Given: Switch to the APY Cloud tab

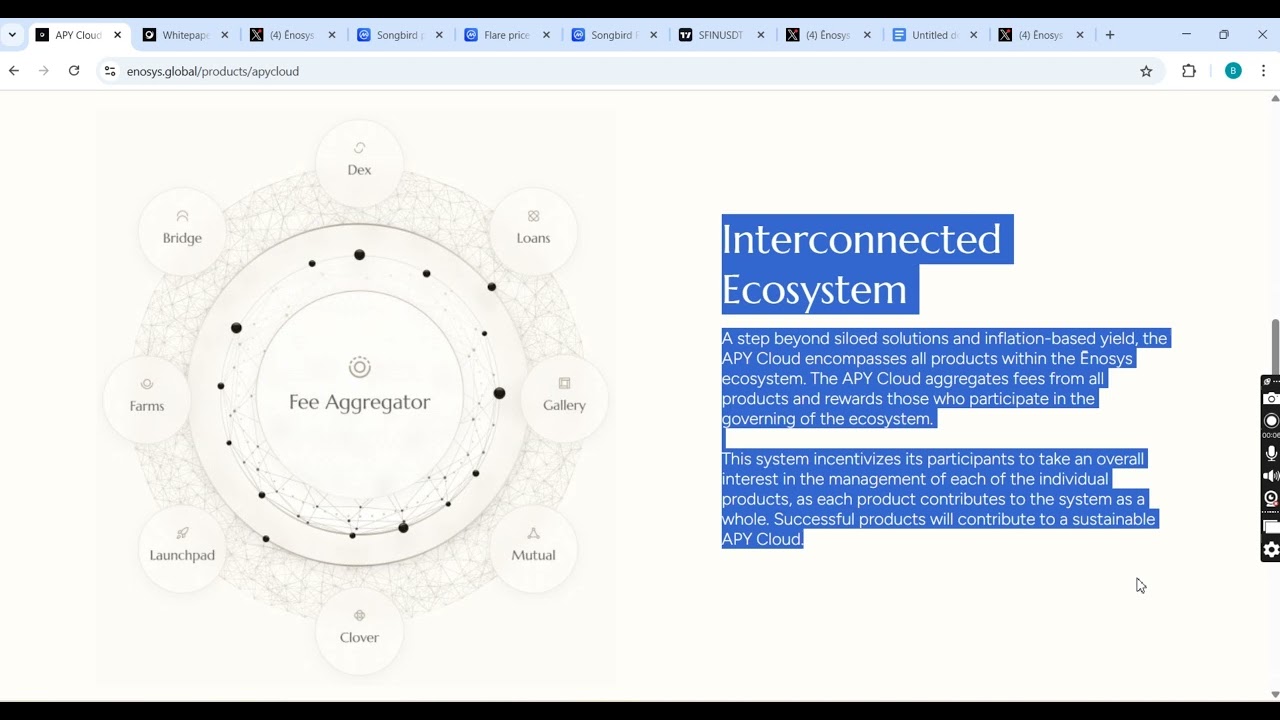Looking at the screenshot, I should (78, 35).
